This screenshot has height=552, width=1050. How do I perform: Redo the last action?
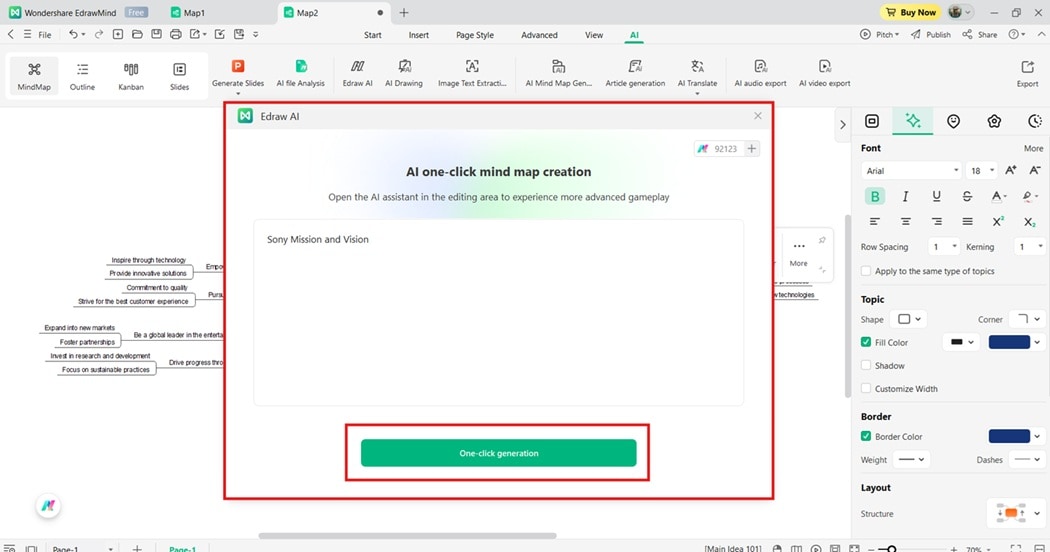pyautogui.click(x=98, y=34)
